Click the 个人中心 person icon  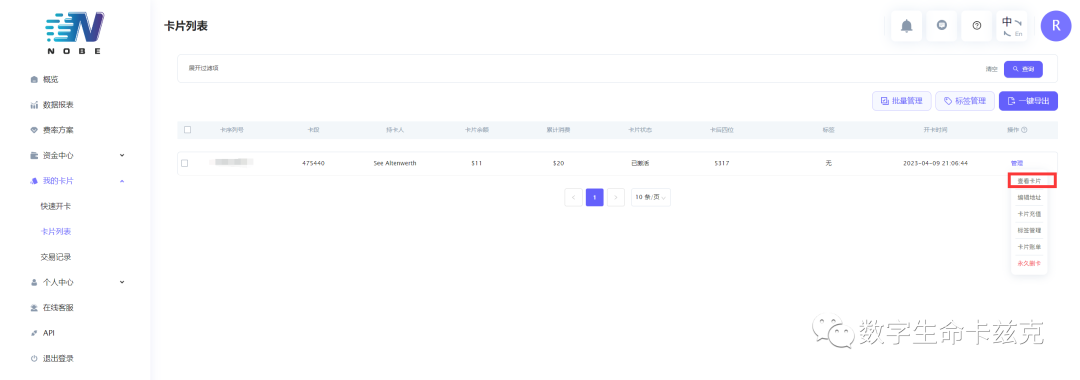34,282
